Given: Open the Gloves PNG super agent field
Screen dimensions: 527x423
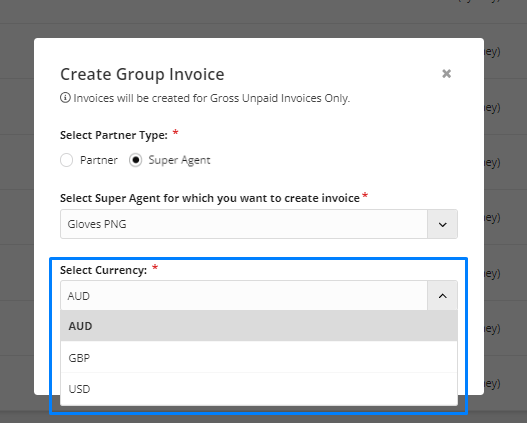Looking at the screenshot, I should [x=244, y=224].
